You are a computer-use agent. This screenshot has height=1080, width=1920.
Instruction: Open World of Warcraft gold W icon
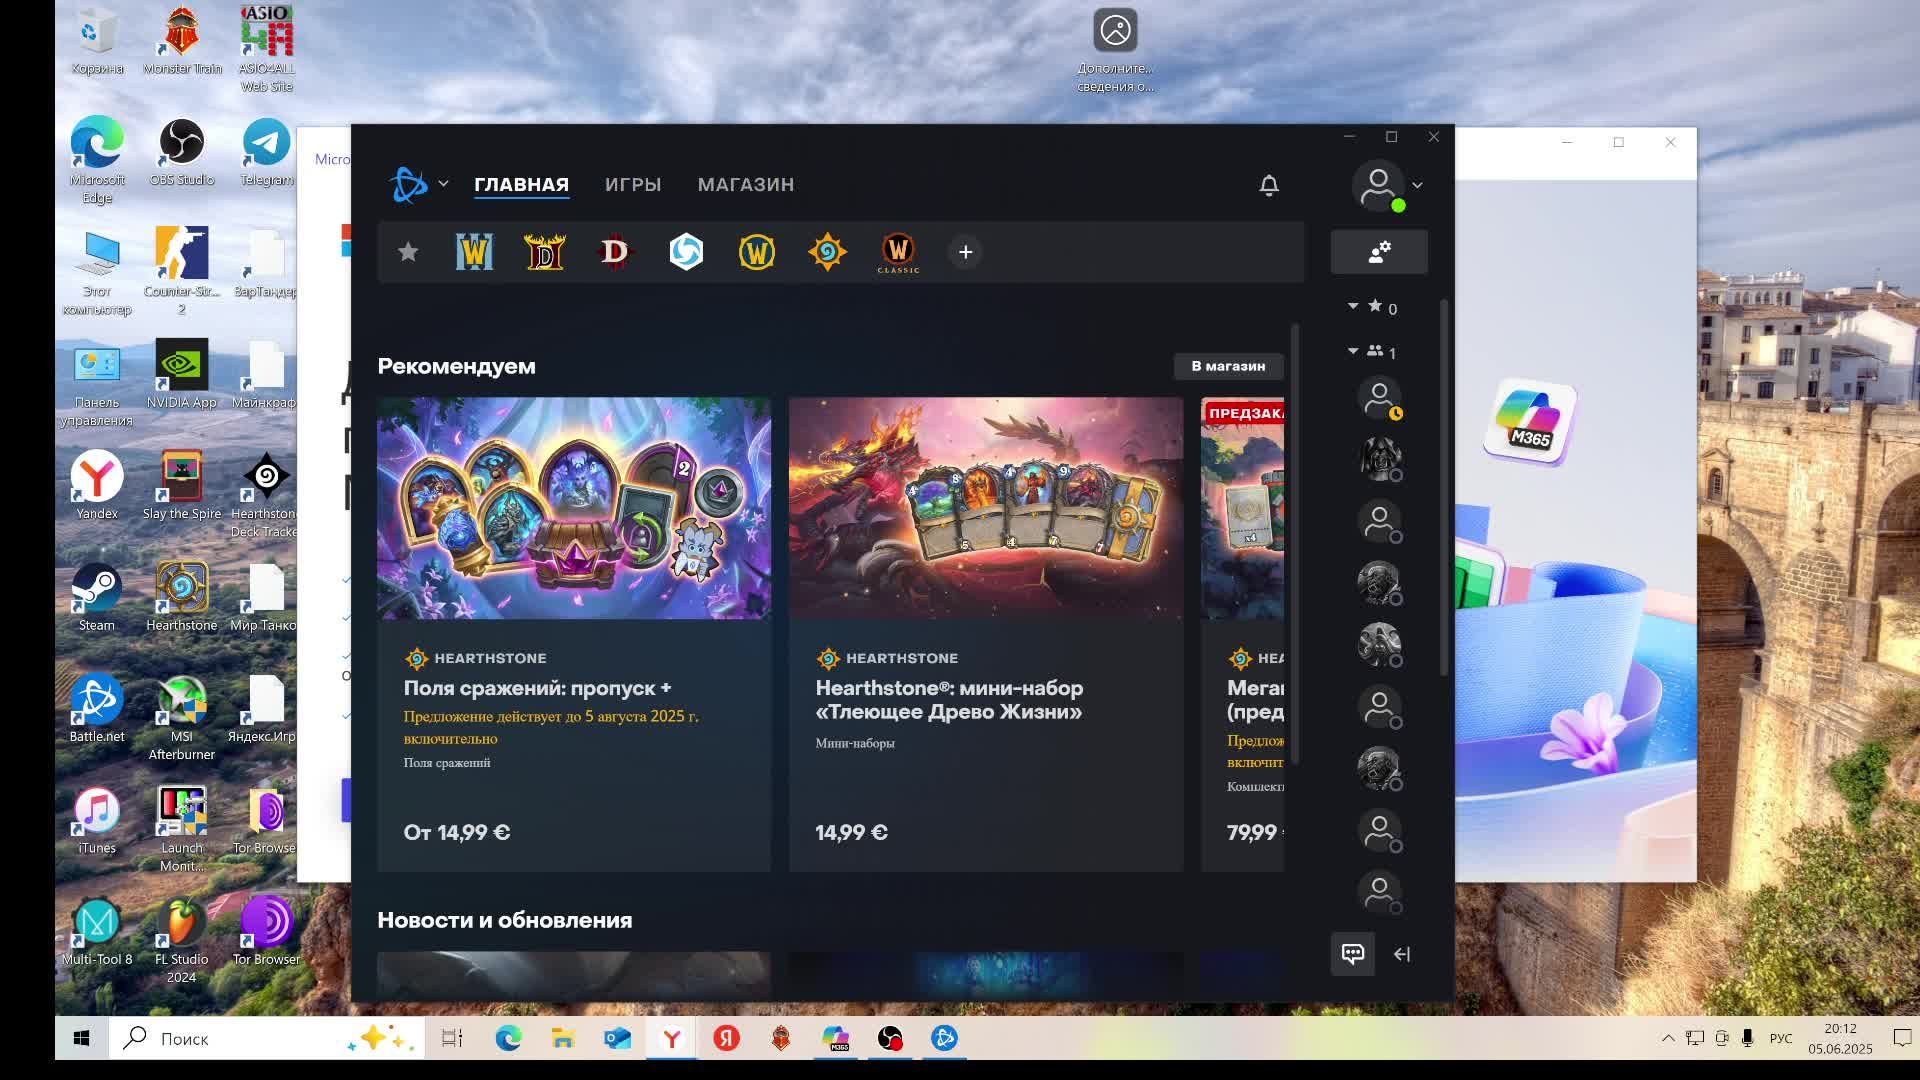click(x=757, y=252)
